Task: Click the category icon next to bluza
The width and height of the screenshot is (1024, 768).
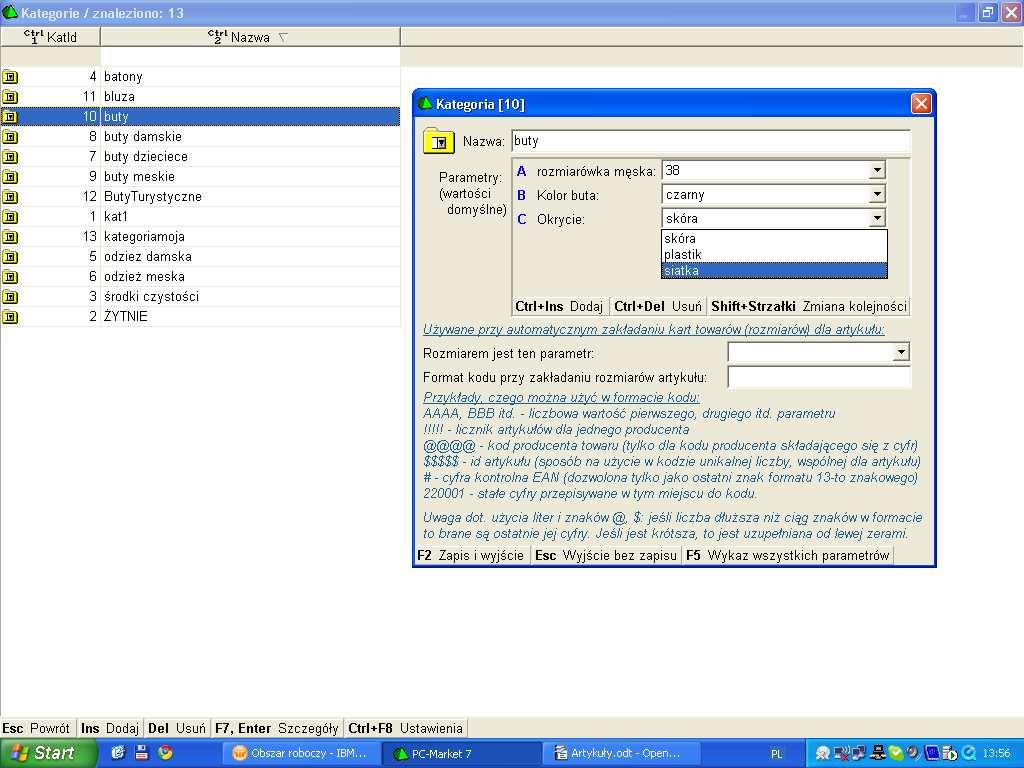Action: pyautogui.click(x=10, y=97)
